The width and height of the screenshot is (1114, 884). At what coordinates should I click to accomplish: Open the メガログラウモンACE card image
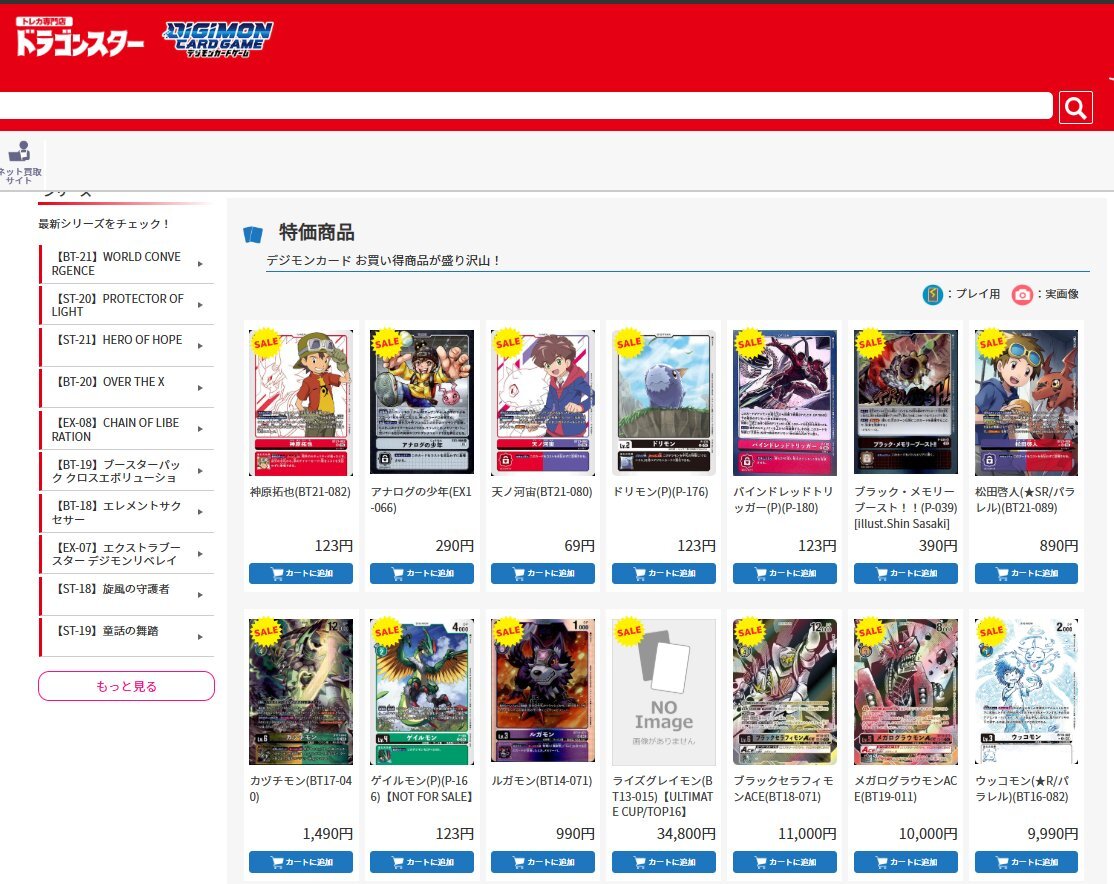pyautogui.click(x=906, y=691)
